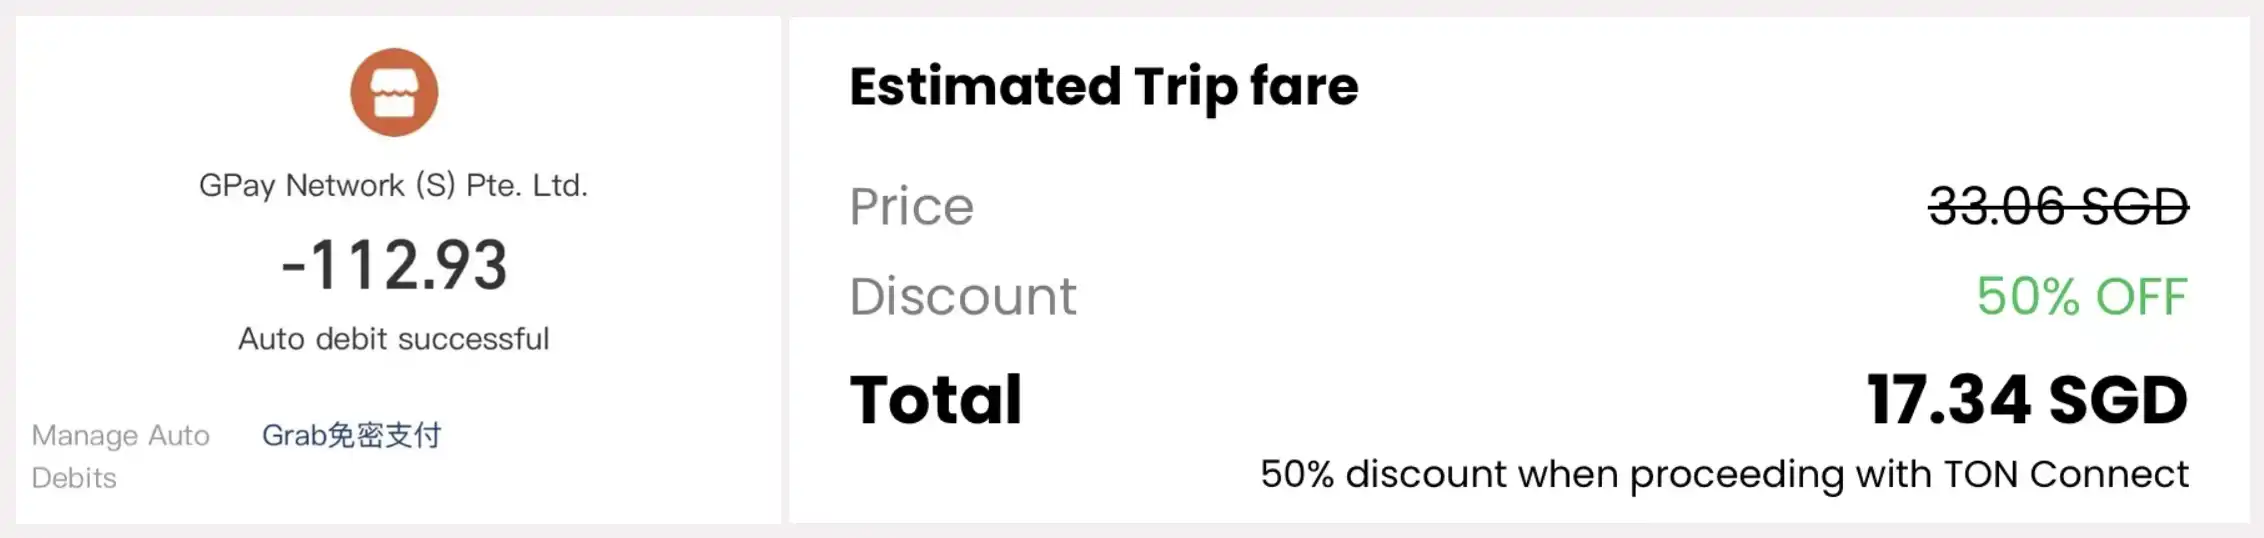Click the Grab免密支付 link

(x=351, y=435)
